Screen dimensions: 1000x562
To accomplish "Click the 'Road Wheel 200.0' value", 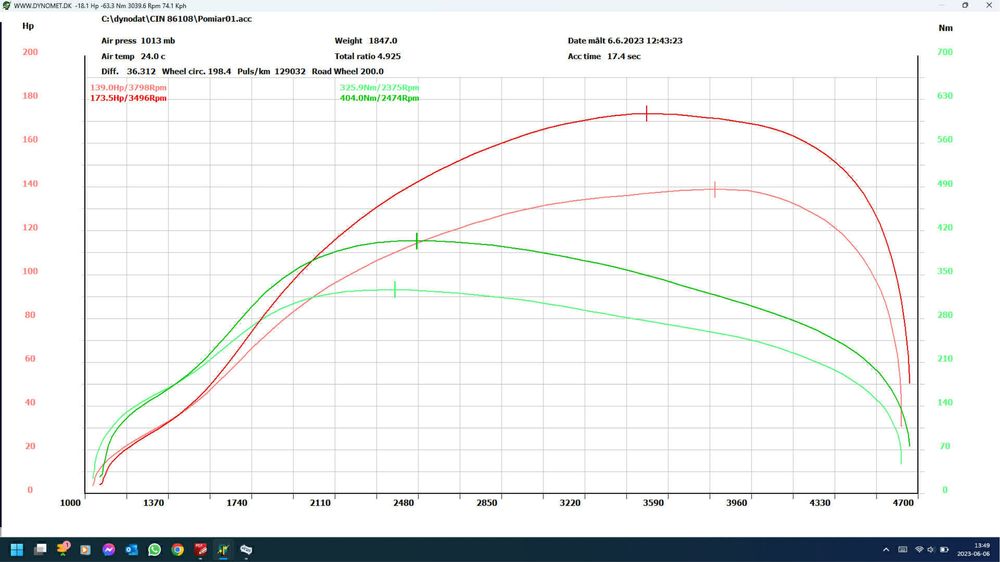I will (x=348, y=71).
